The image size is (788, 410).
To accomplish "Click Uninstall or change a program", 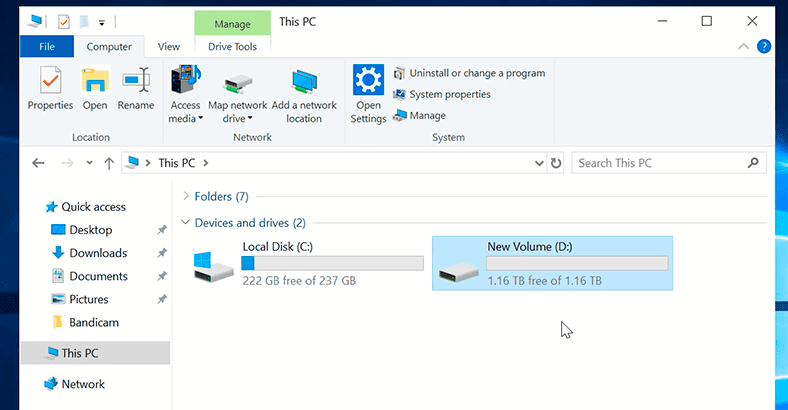I will (469, 73).
